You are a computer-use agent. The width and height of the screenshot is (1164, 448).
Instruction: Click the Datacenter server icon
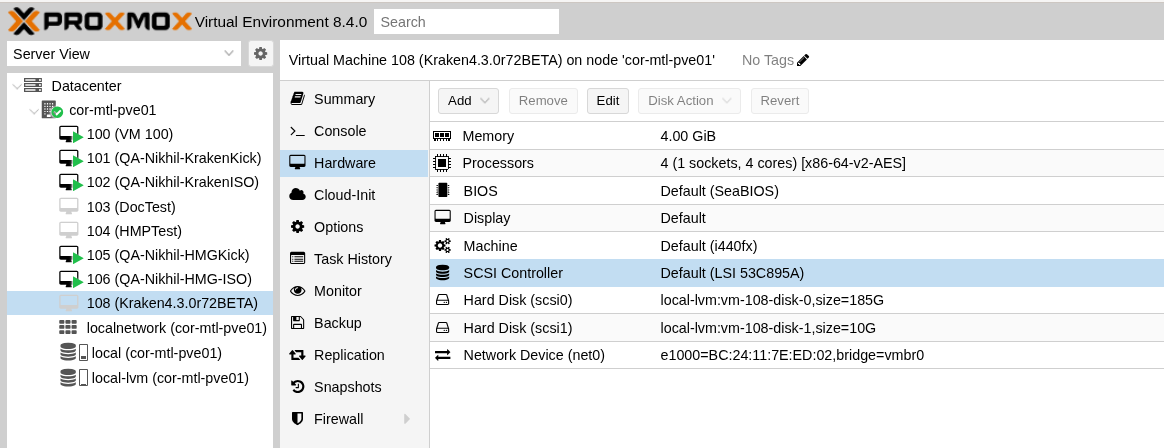point(33,85)
